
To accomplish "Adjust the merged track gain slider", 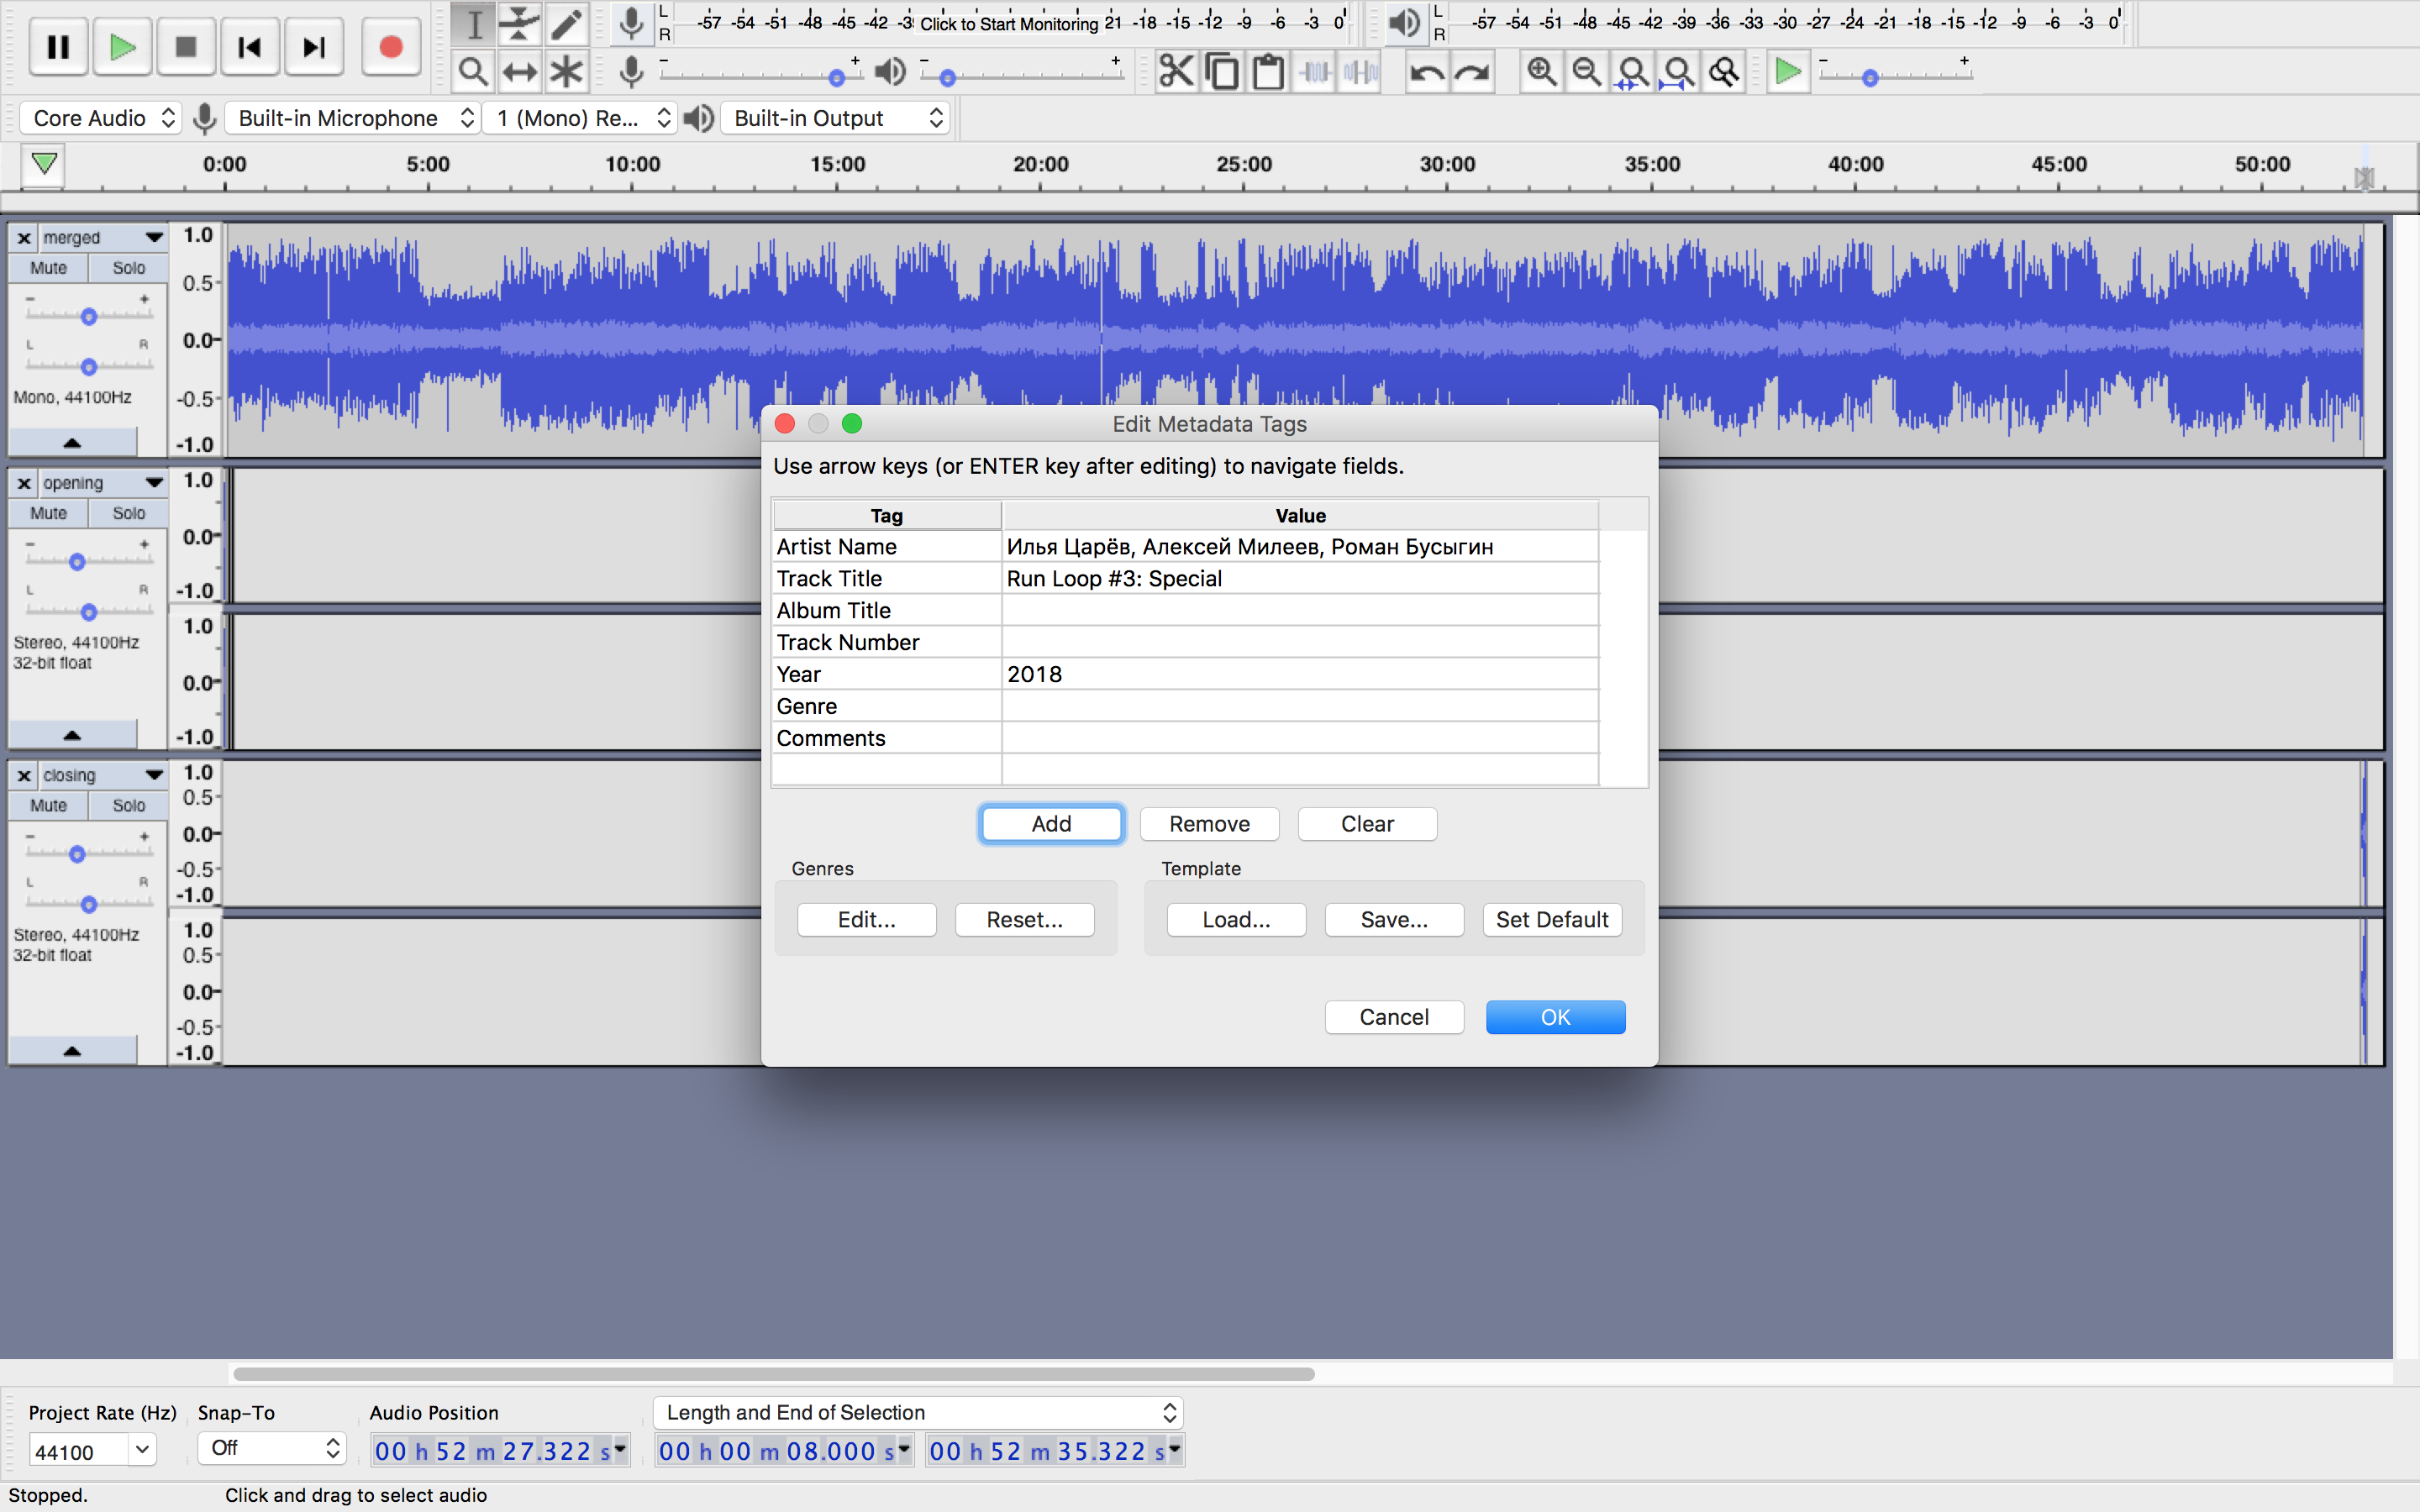I will [x=89, y=317].
